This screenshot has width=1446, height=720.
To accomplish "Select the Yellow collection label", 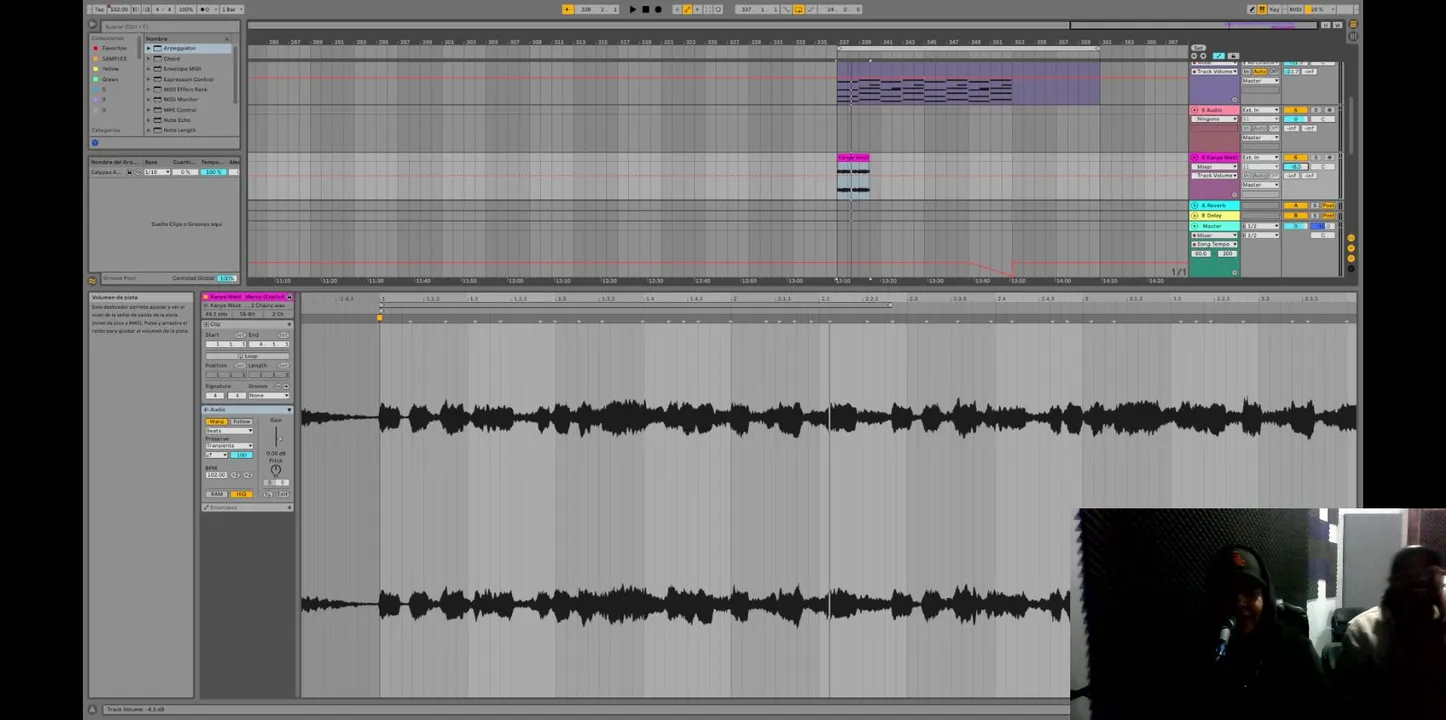I will coord(110,69).
